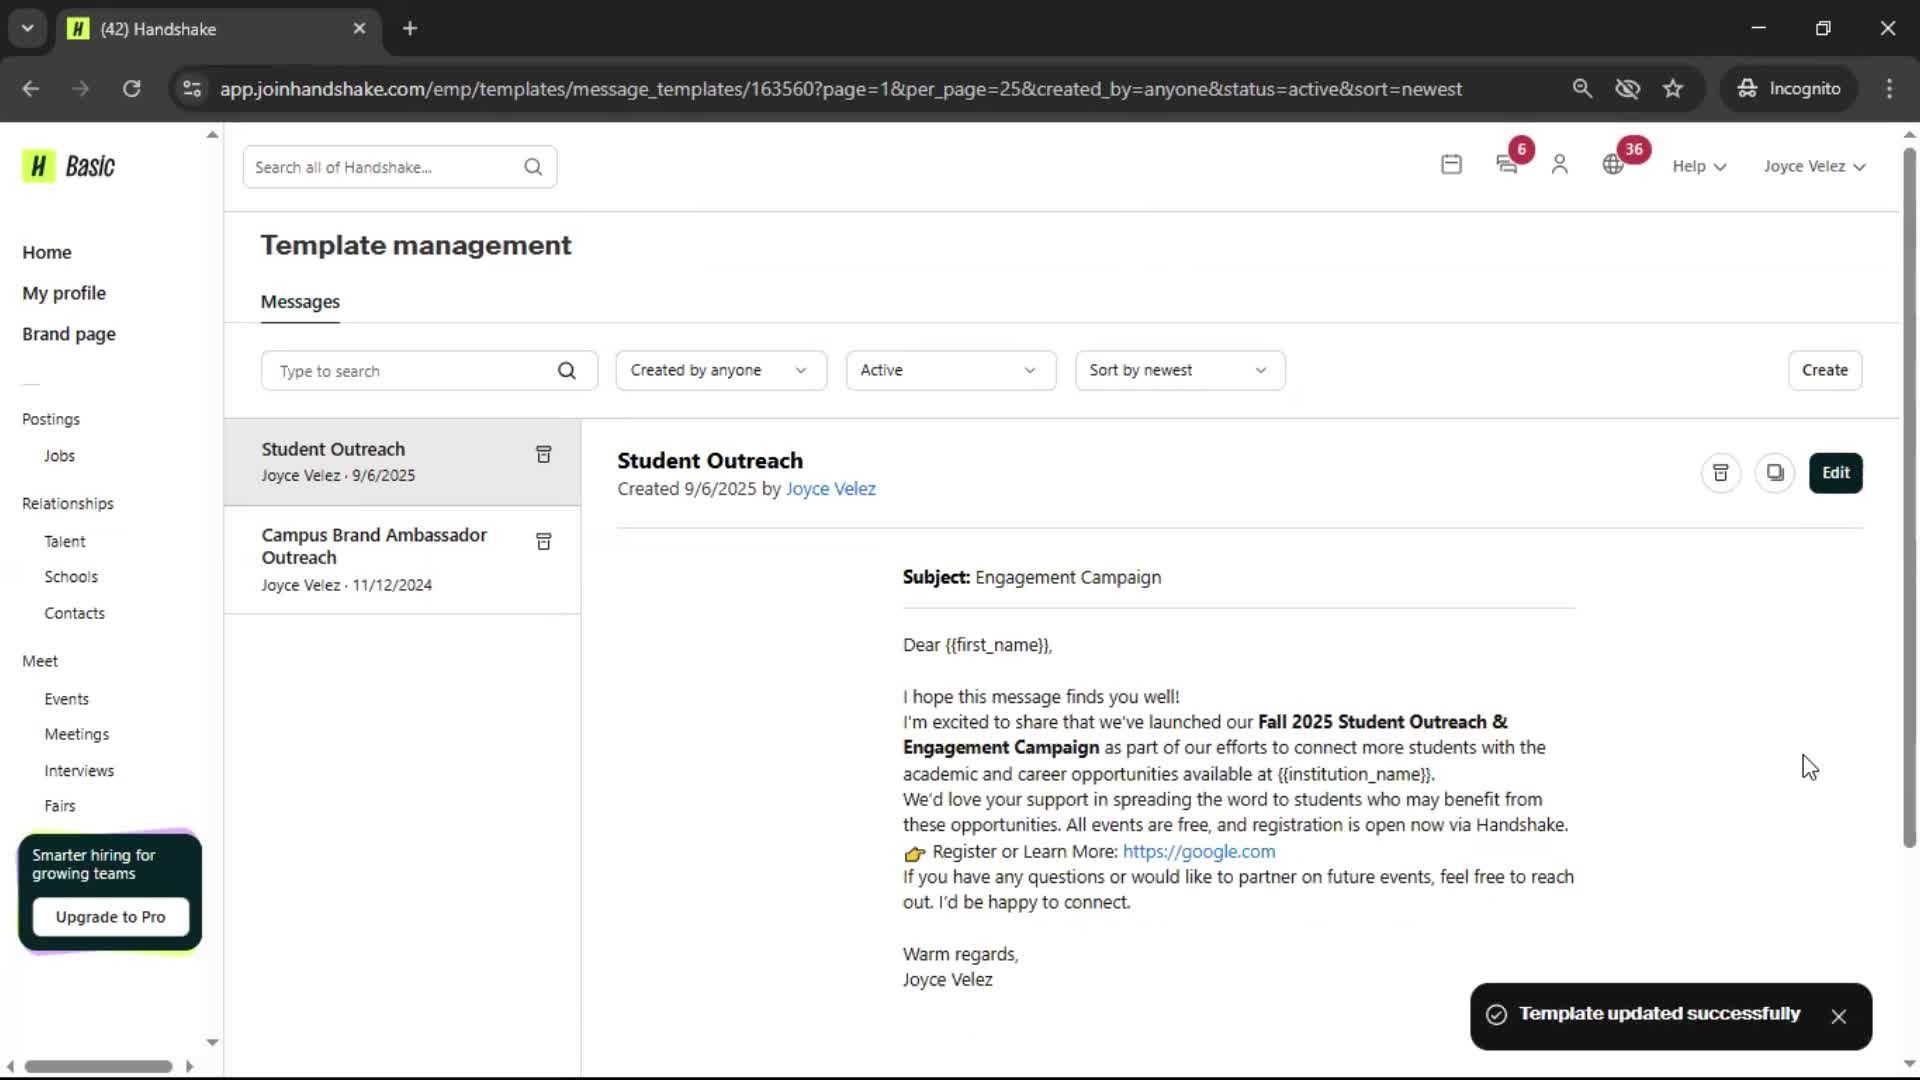Dismiss the Template updated successfully toast

tap(1838, 1016)
